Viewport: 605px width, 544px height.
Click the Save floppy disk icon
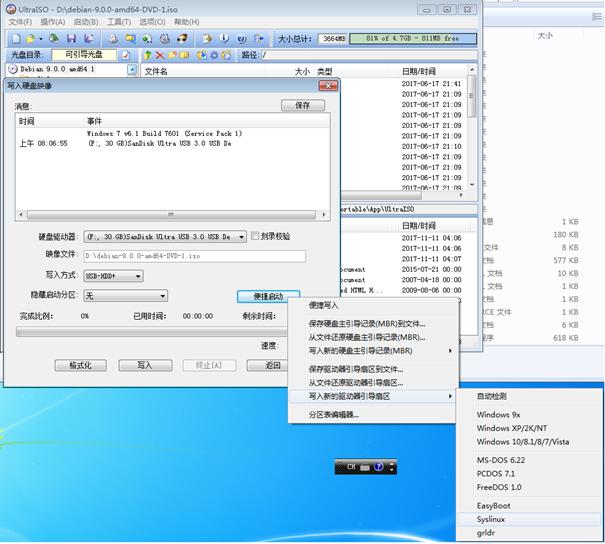click(x=71, y=39)
